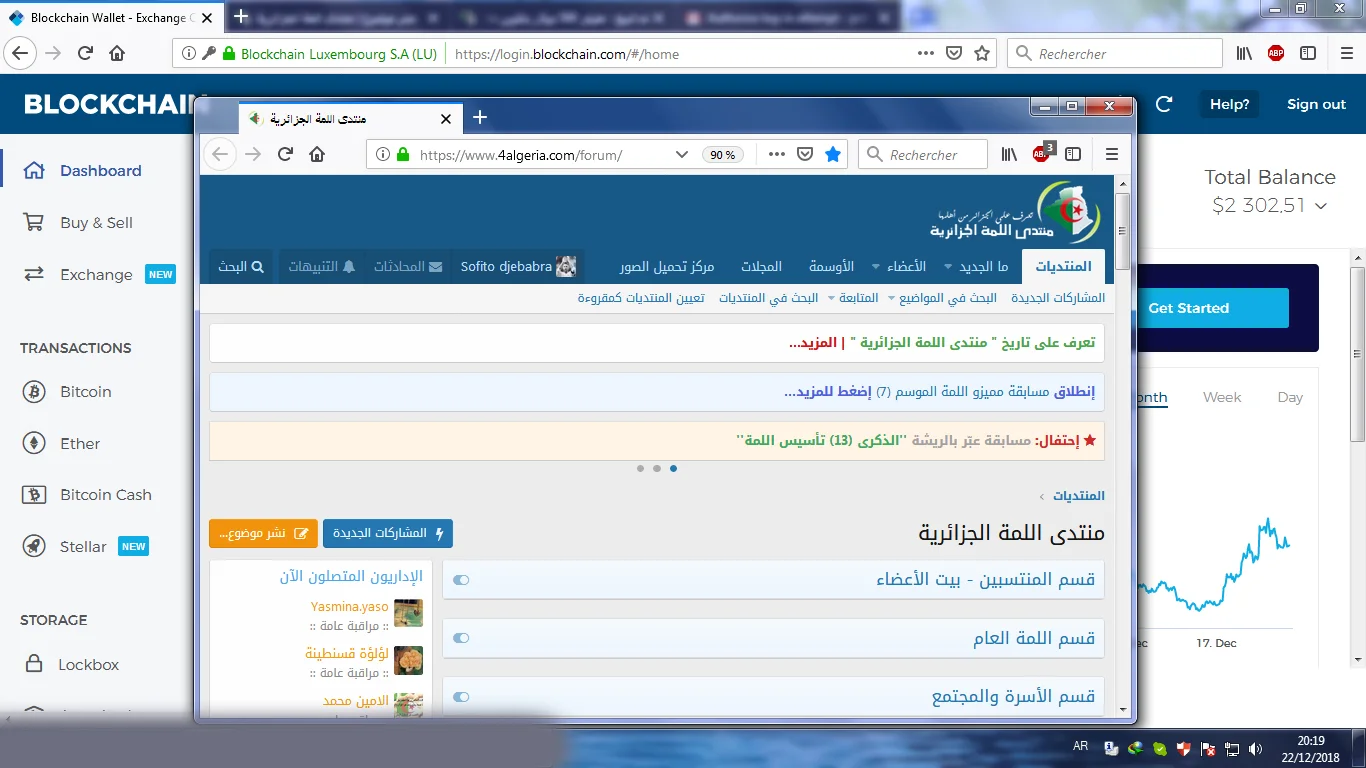Select the Week chart tab

click(1221, 397)
